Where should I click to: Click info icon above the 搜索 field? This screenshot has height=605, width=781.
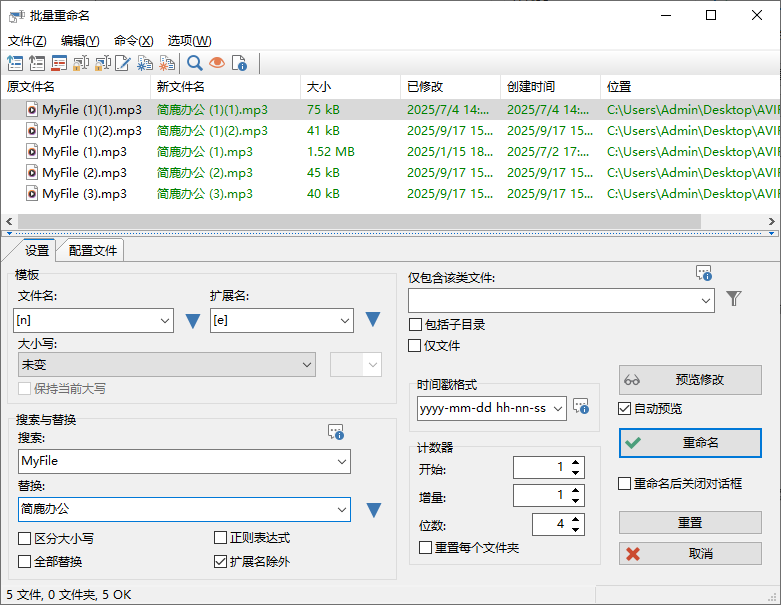pos(336,432)
